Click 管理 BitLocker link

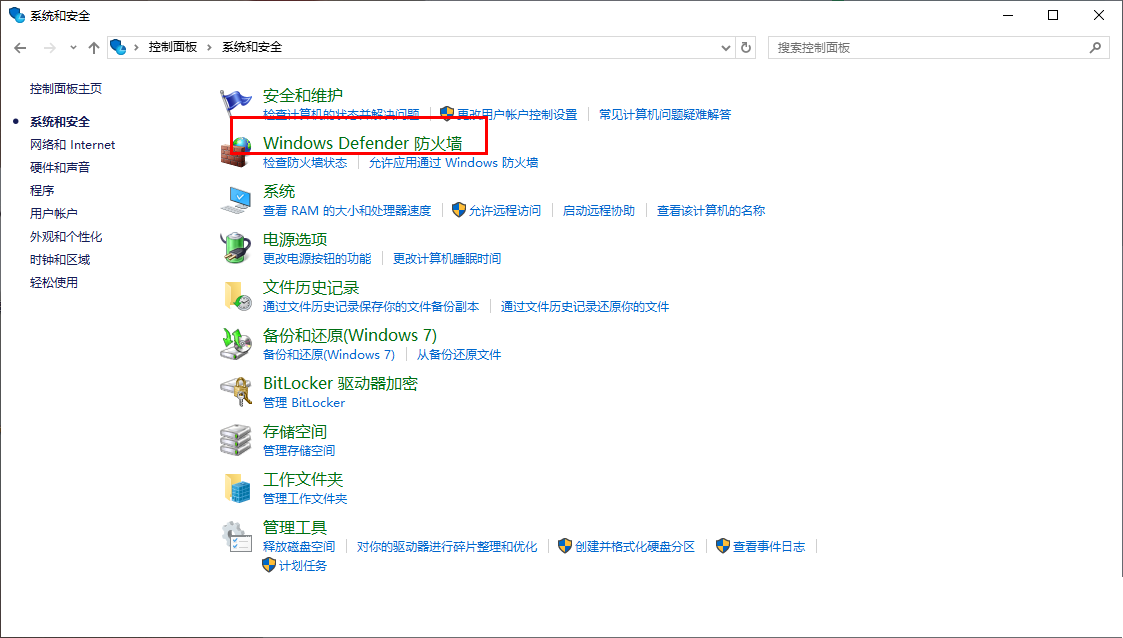[x=304, y=402]
